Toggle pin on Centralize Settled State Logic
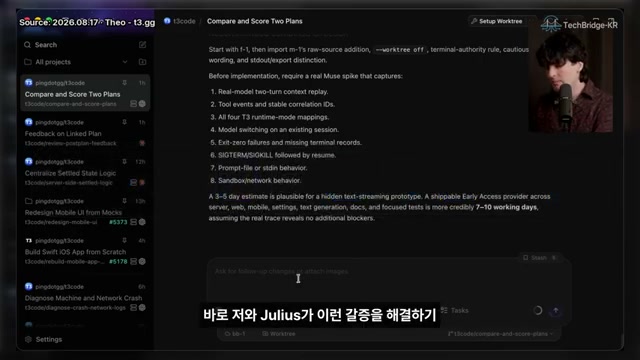Image resolution: width=640 pixels, height=360 pixels. pos(124,162)
